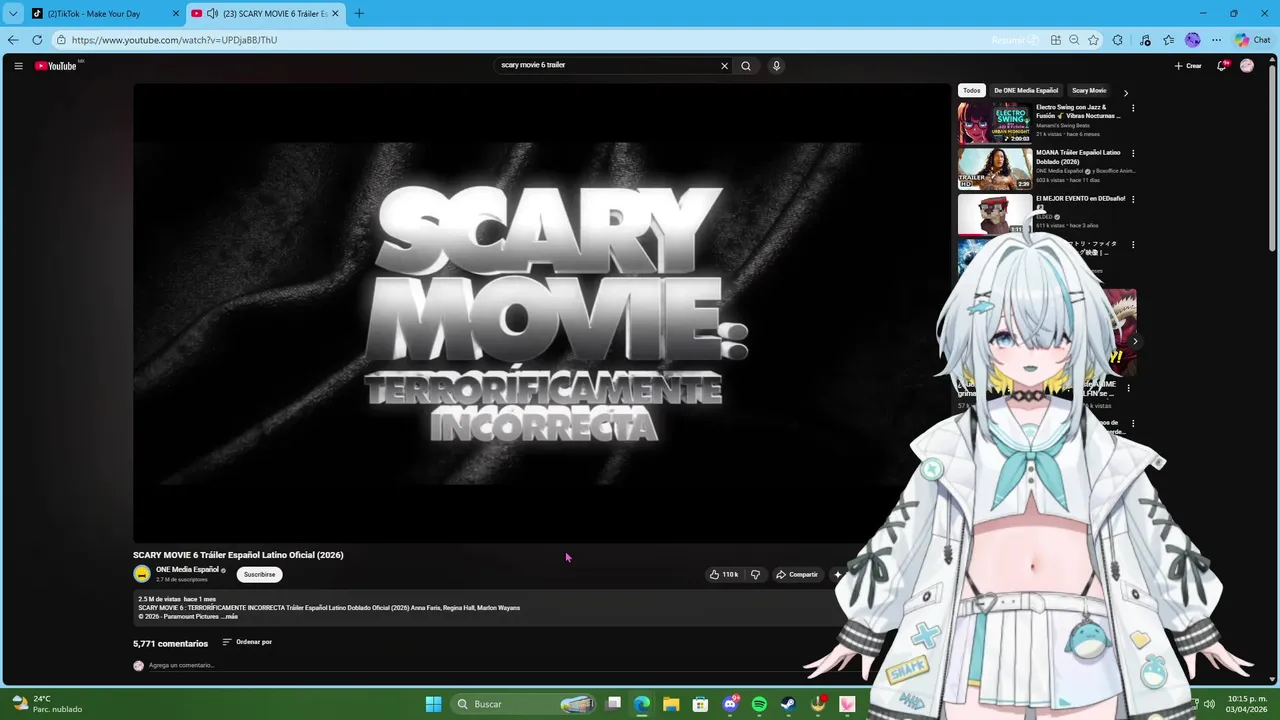Open Edge profile avatar
Image resolution: width=1280 pixels, height=720 pixels.
(1193, 40)
